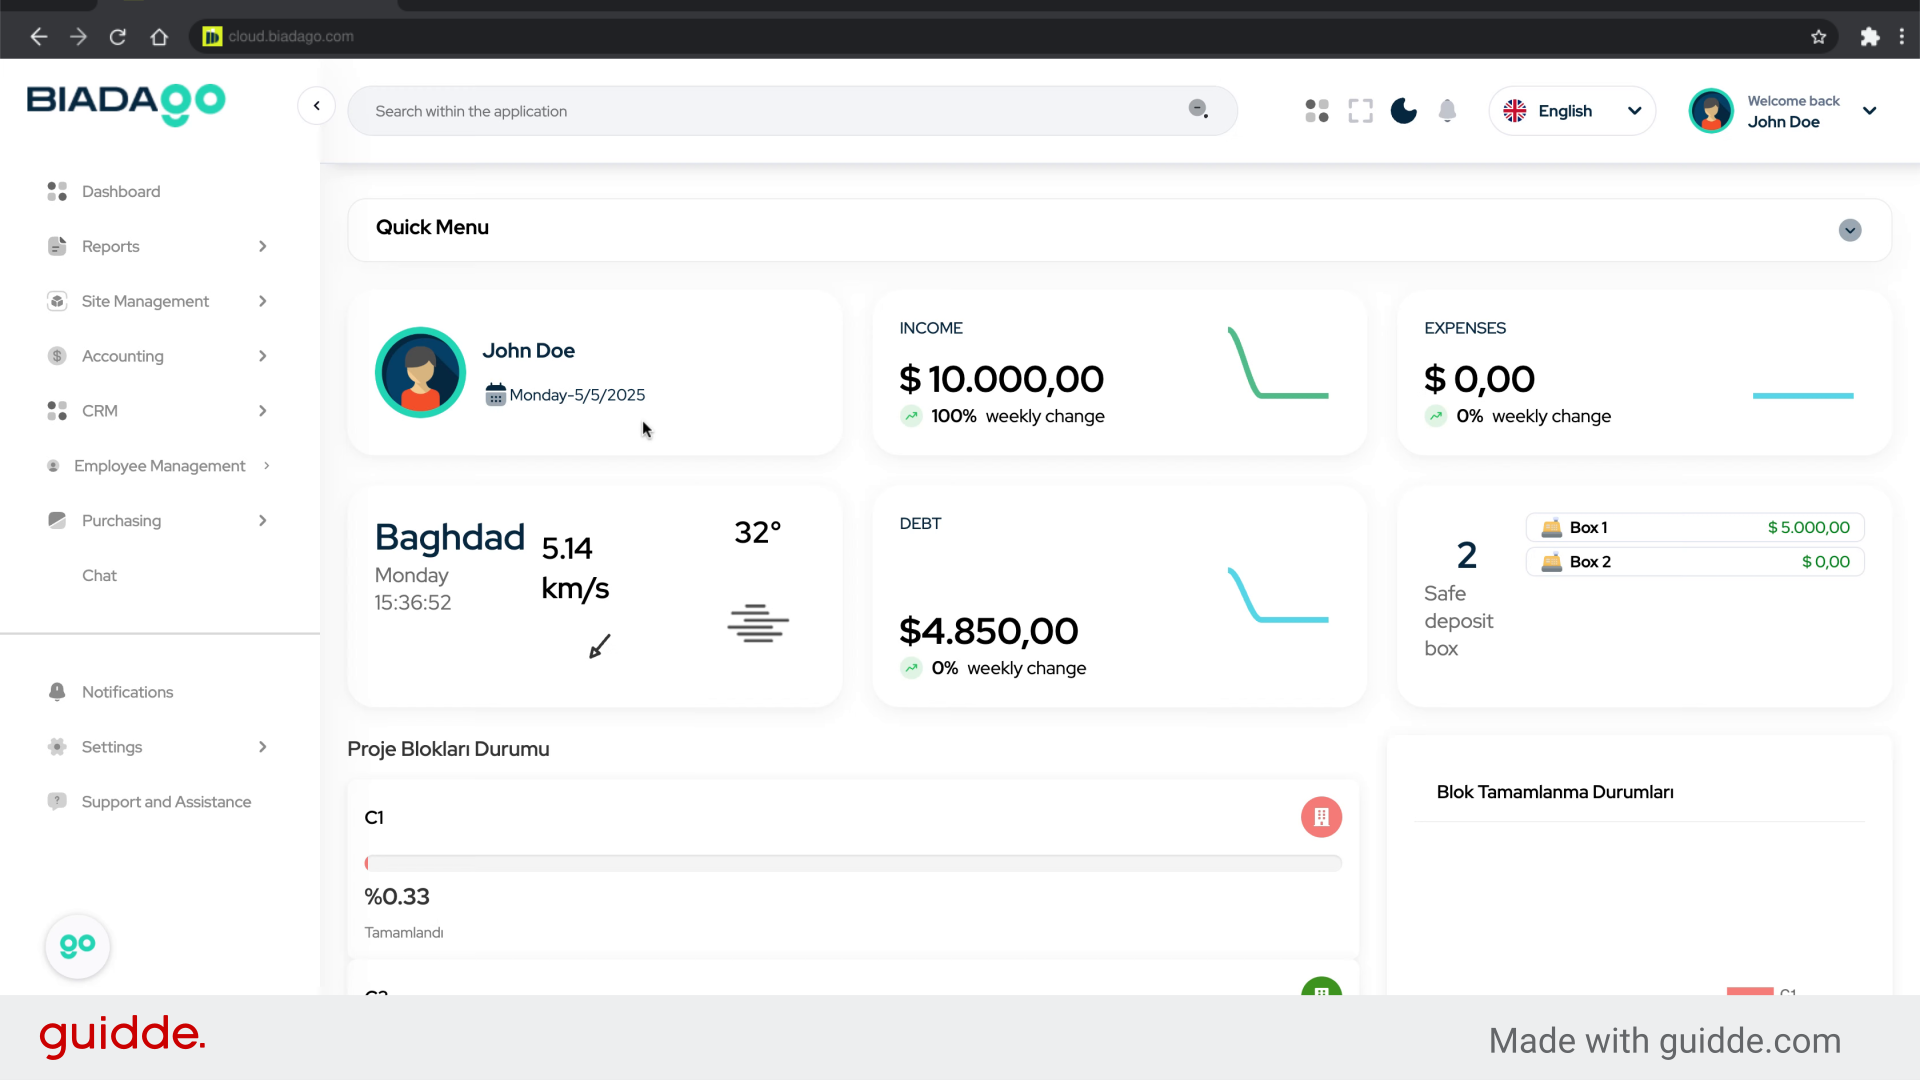The image size is (1920, 1080).
Task: Expand the Quick Menu panel arrow
Action: click(1849, 230)
